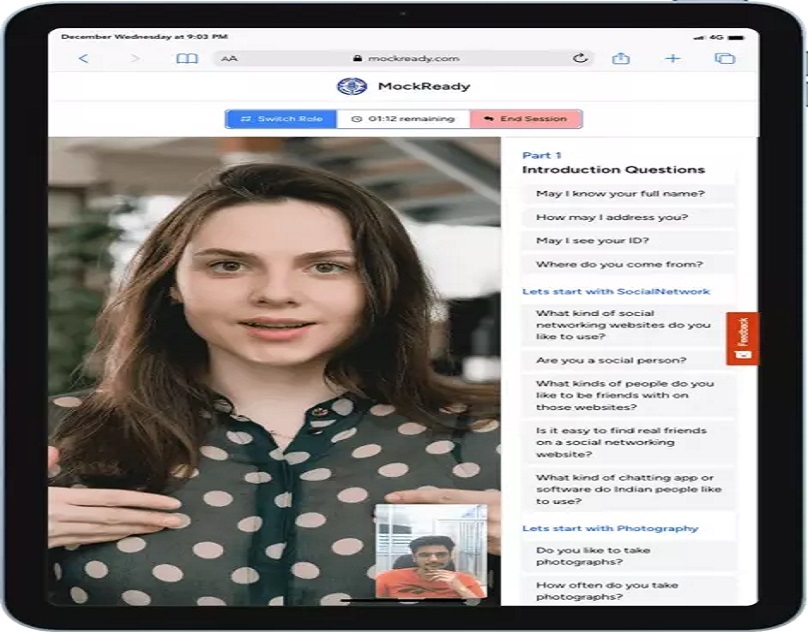The image size is (808, 632).
Task: Open the tabs overview icon
Action: pyautogui.click(x=724, y=59)
